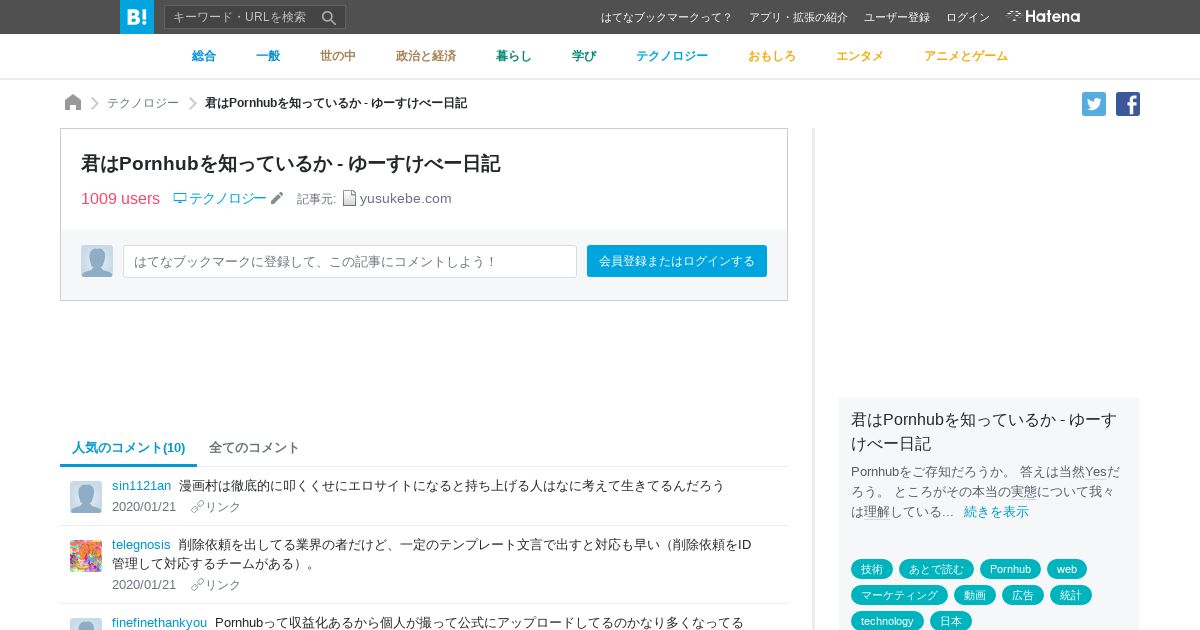Open user finefinethankyou profile link

coord(159,622)
